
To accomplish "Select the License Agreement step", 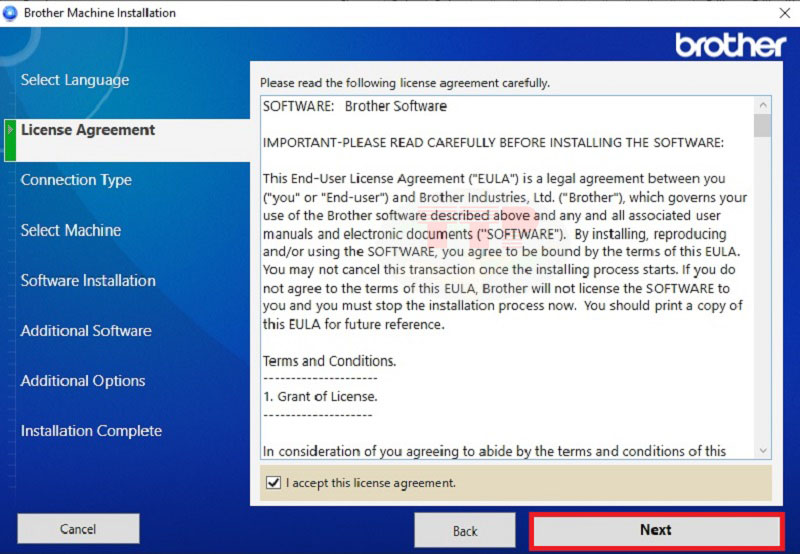I will click(88, 130).
